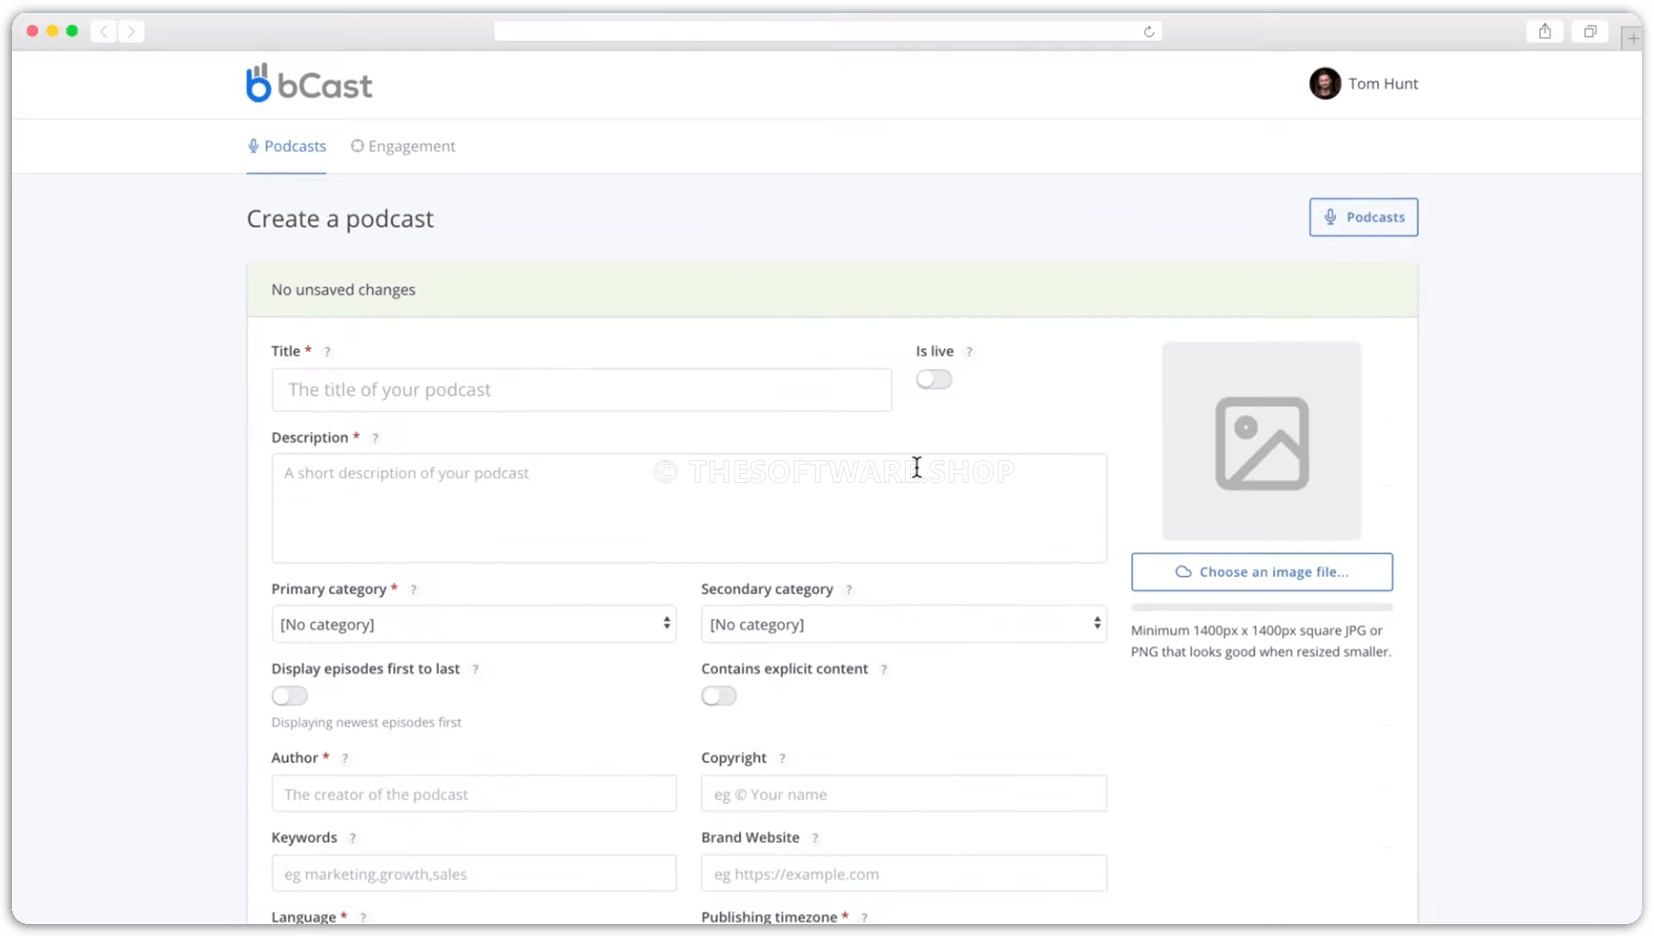Open the Description help question mark
This screenshot has width=1654, height=936.
(375, 438)
